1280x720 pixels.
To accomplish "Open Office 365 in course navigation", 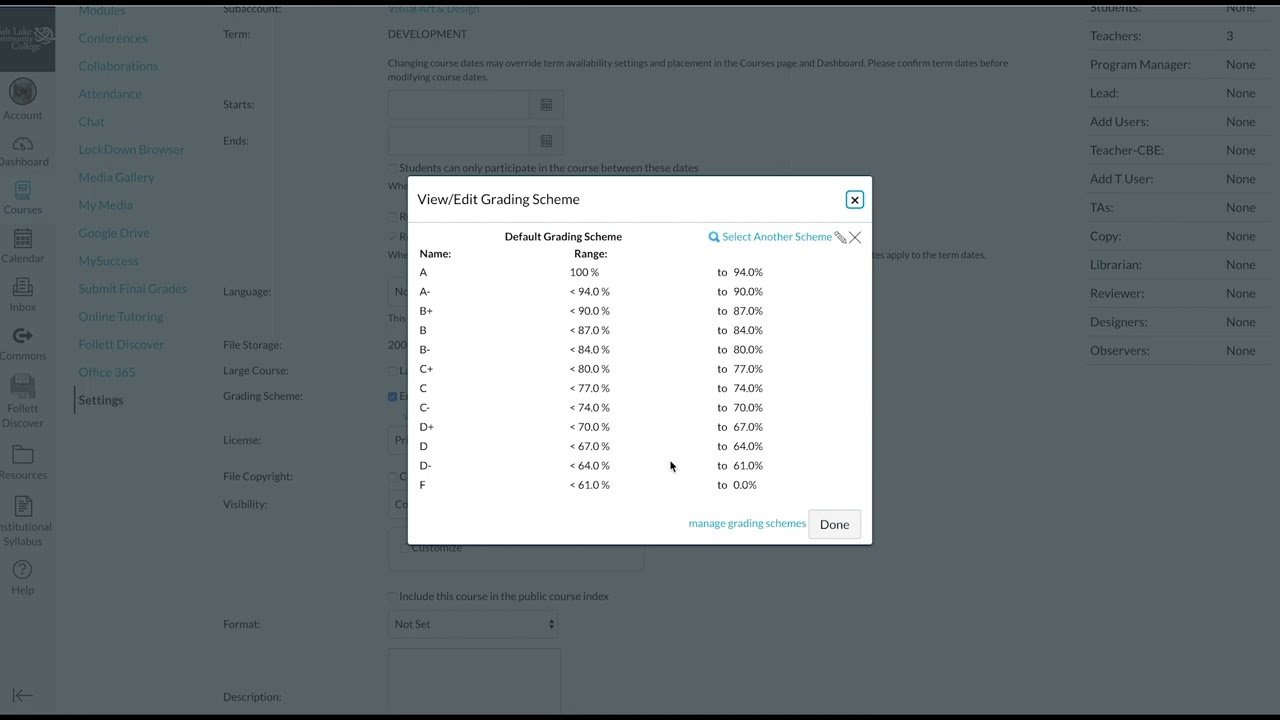I will point(106,372).
